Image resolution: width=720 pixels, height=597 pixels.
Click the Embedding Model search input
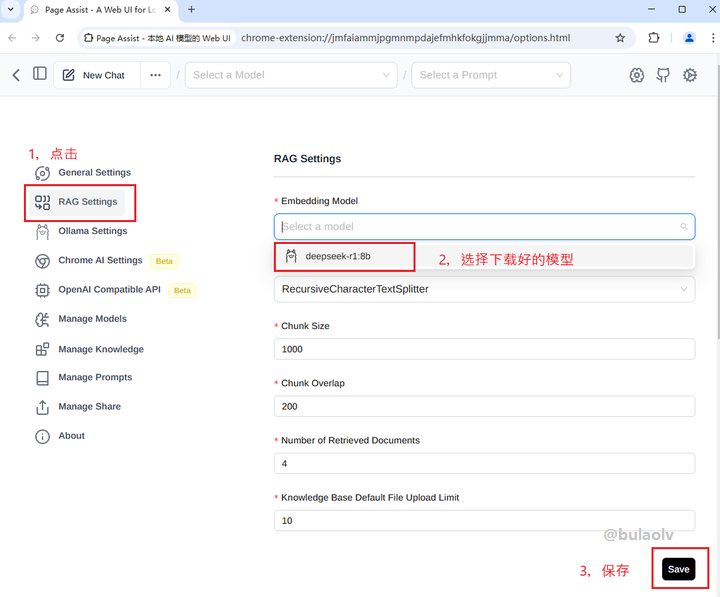tap(484, 226)
